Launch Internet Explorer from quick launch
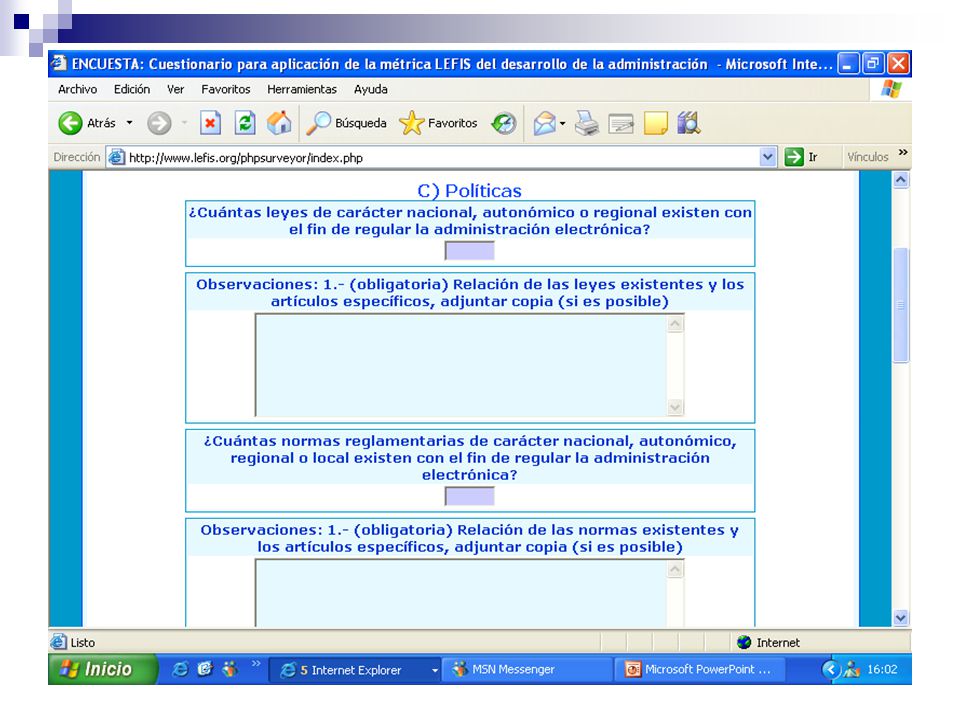This screenshot has height=720, width=960. (x=180, y=669)
